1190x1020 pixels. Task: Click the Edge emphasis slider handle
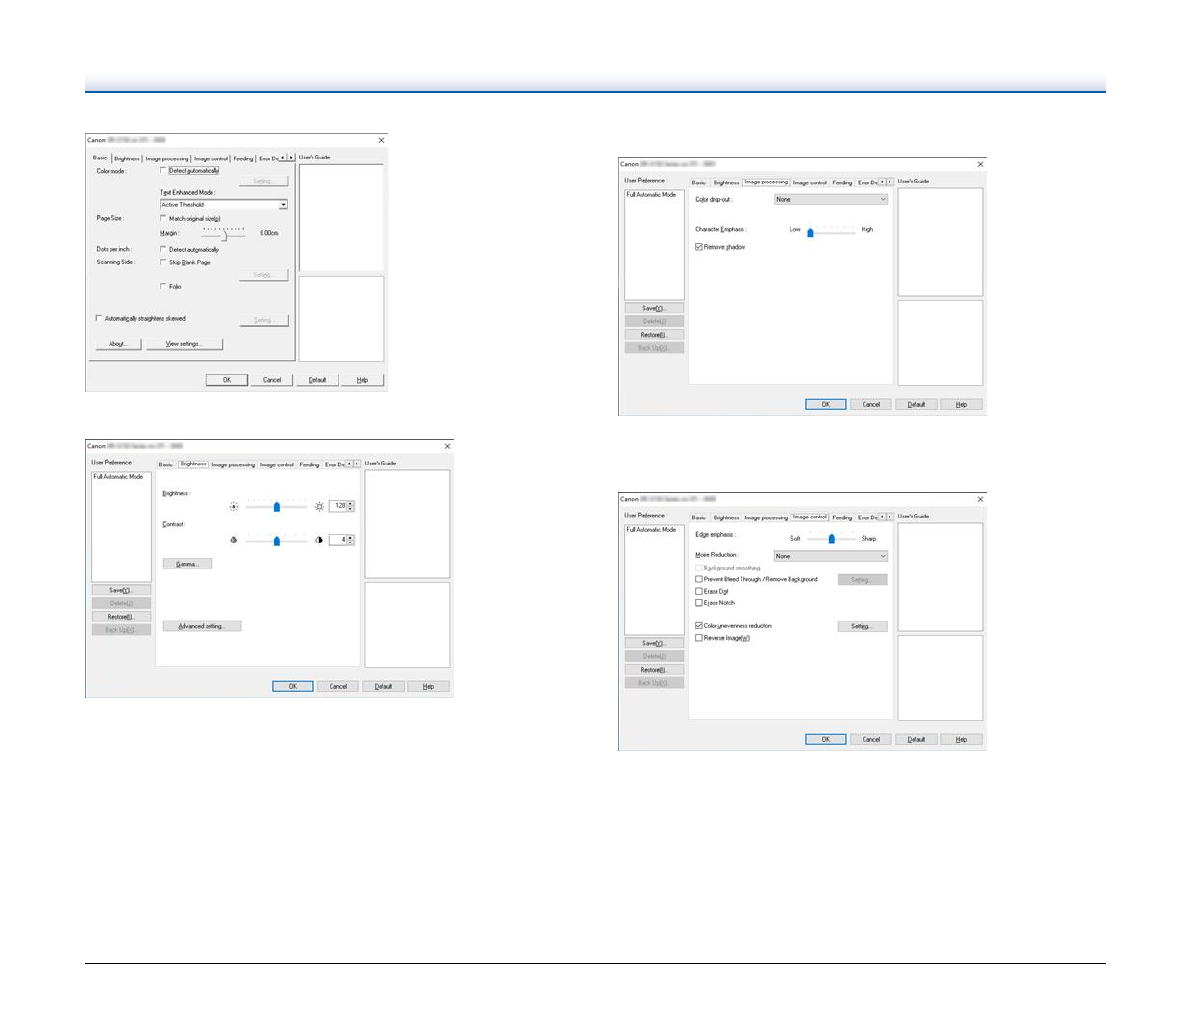point(831,538)
